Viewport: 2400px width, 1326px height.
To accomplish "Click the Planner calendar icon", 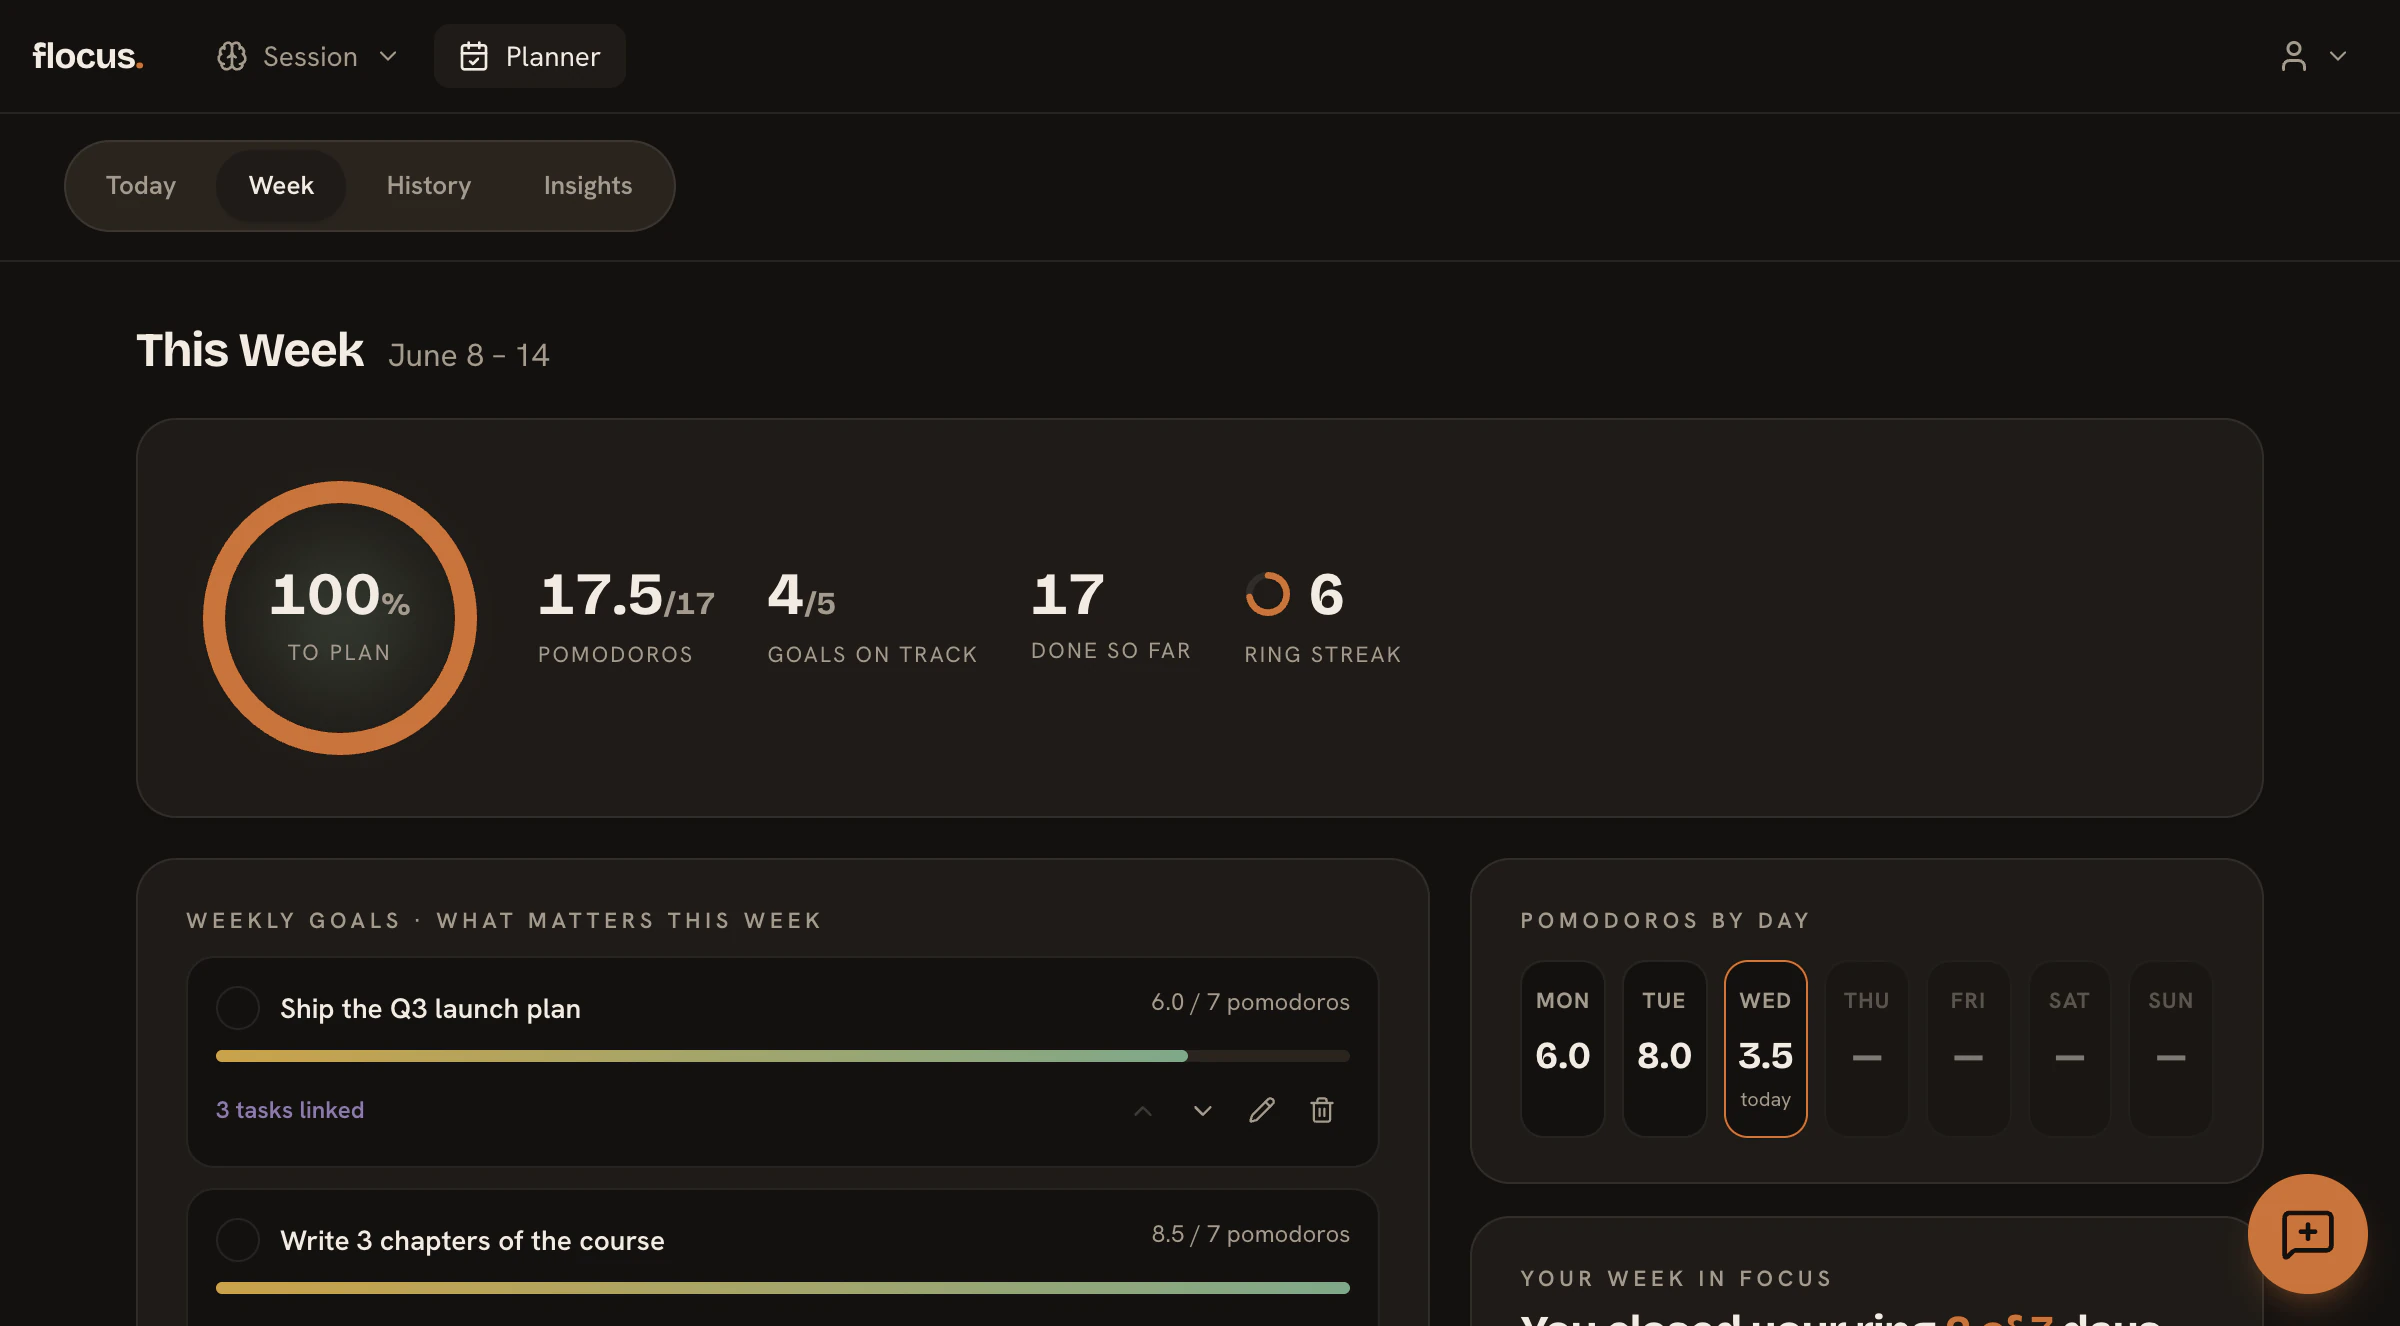I will [x=474, y=56].
